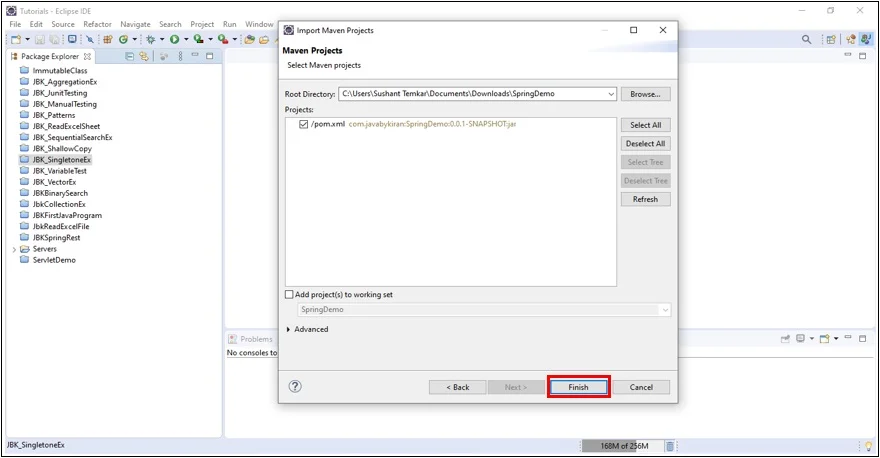880x458 pixels.
Task: Expand the Advanced section
Action: click(x=288, y=329)
